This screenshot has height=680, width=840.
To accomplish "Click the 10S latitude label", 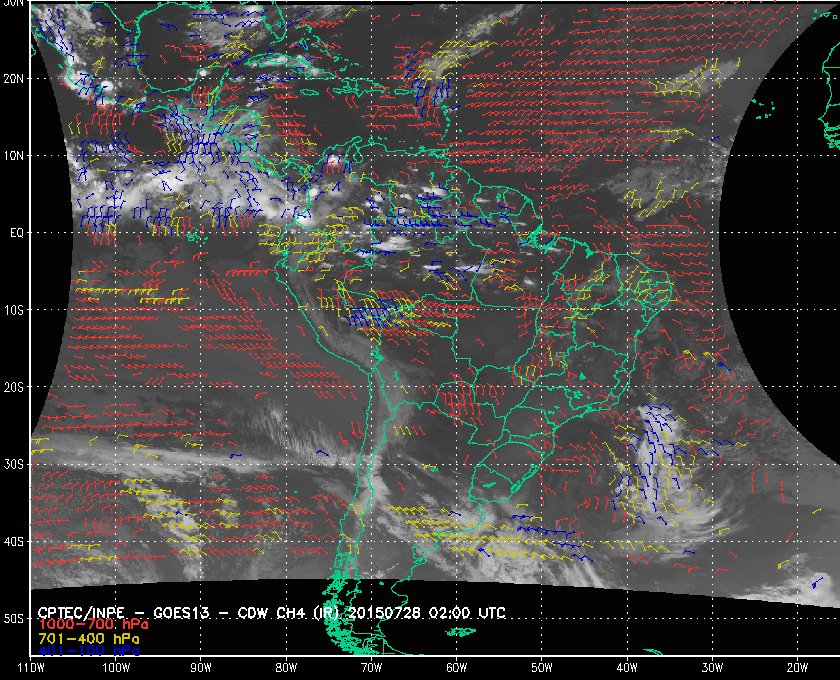I will (x=13, y=310).
